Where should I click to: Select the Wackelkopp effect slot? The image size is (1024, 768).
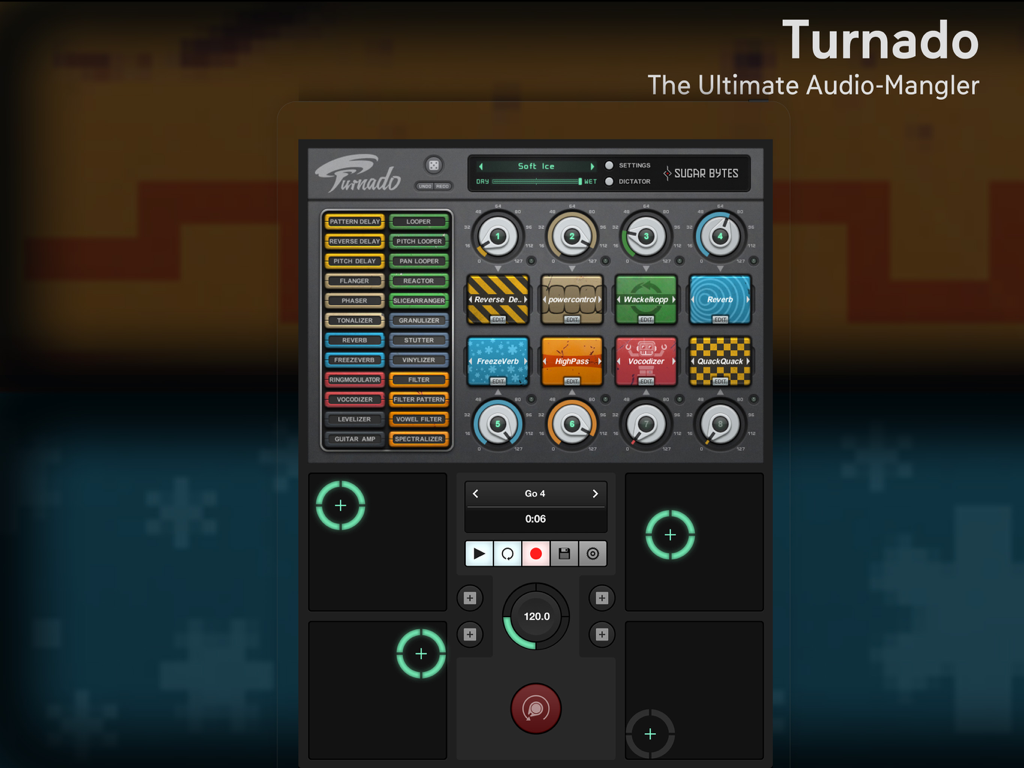tap(645, 299)
